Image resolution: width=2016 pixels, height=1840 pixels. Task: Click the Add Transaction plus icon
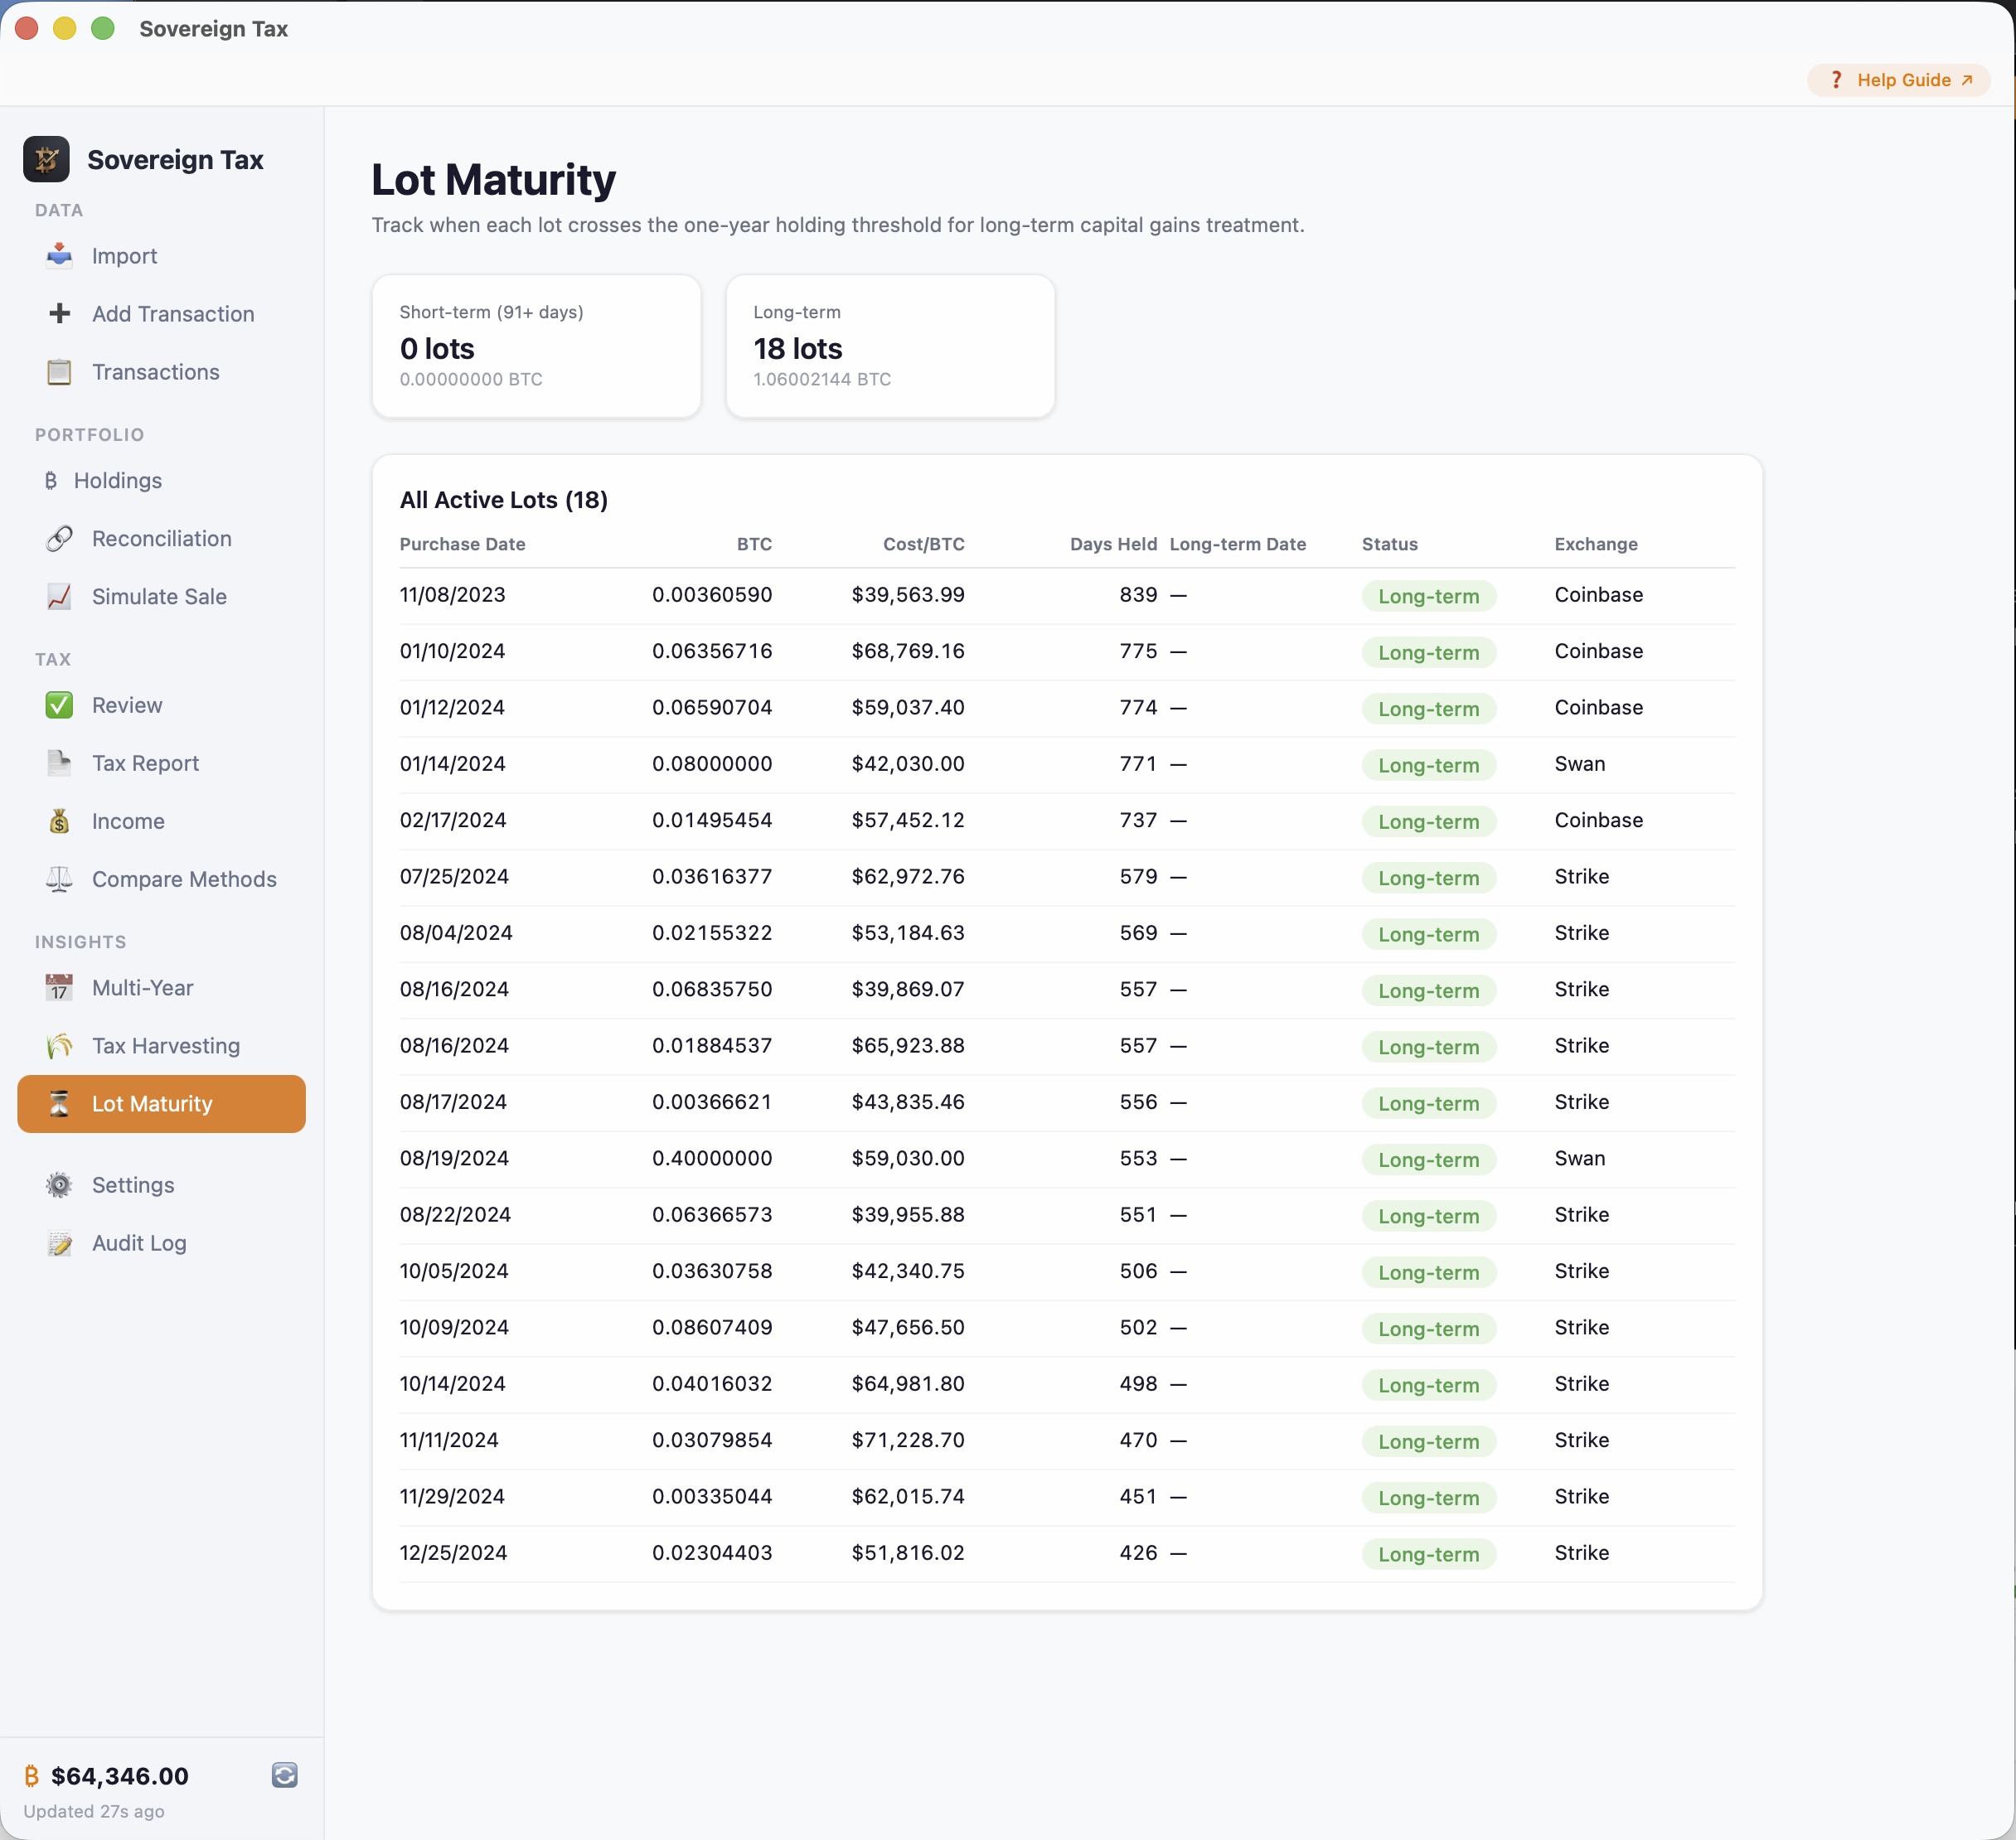tap(59, 313)
